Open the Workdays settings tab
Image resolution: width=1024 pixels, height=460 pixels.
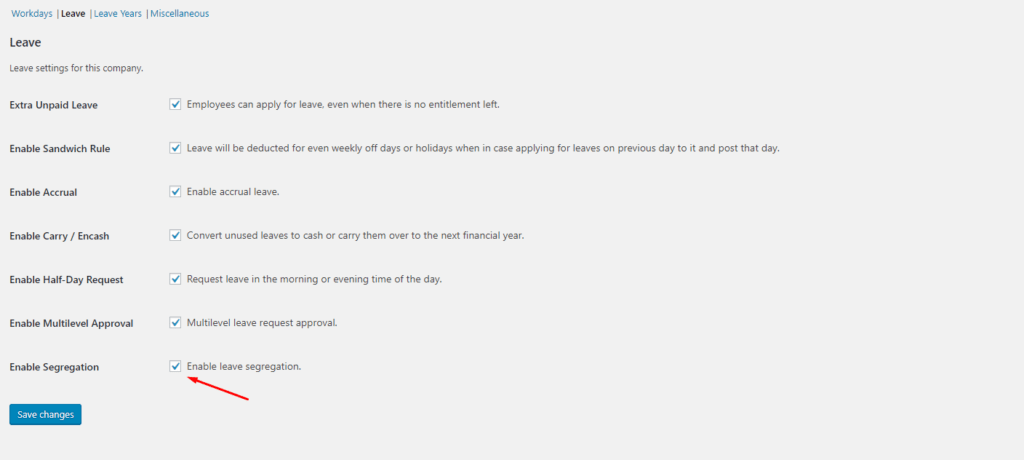(31, 14)
